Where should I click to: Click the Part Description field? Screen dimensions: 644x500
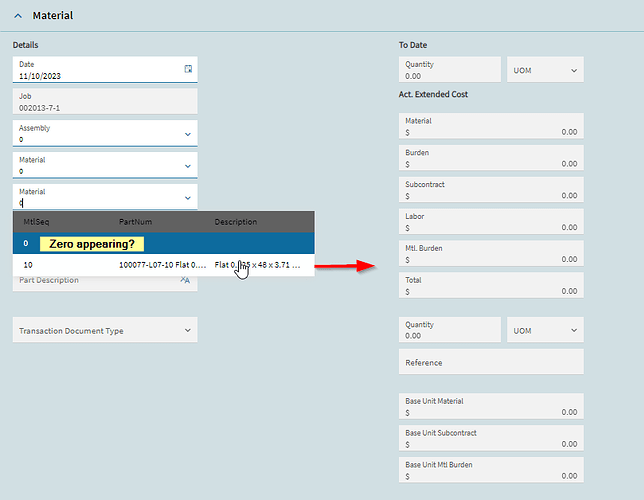105,283
